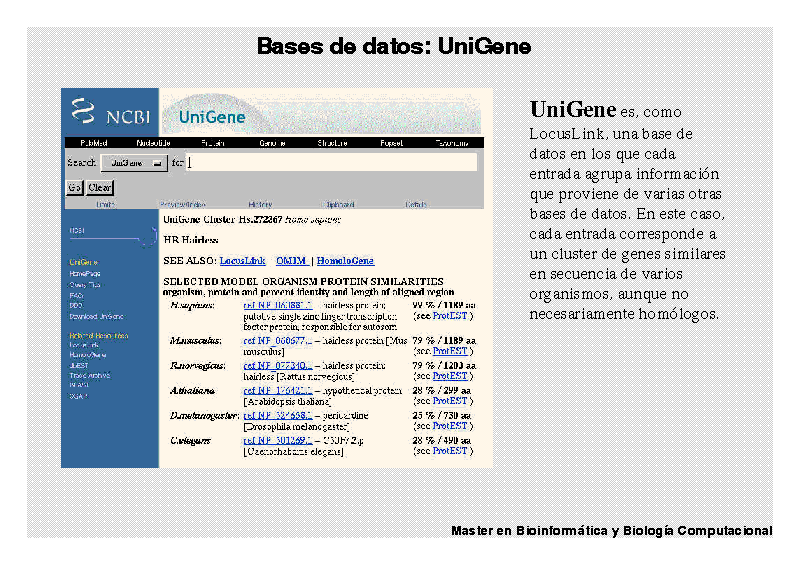This screenshot has height=565, width=800.
Task: Click into the search query text field
Action: coord(331,162)
